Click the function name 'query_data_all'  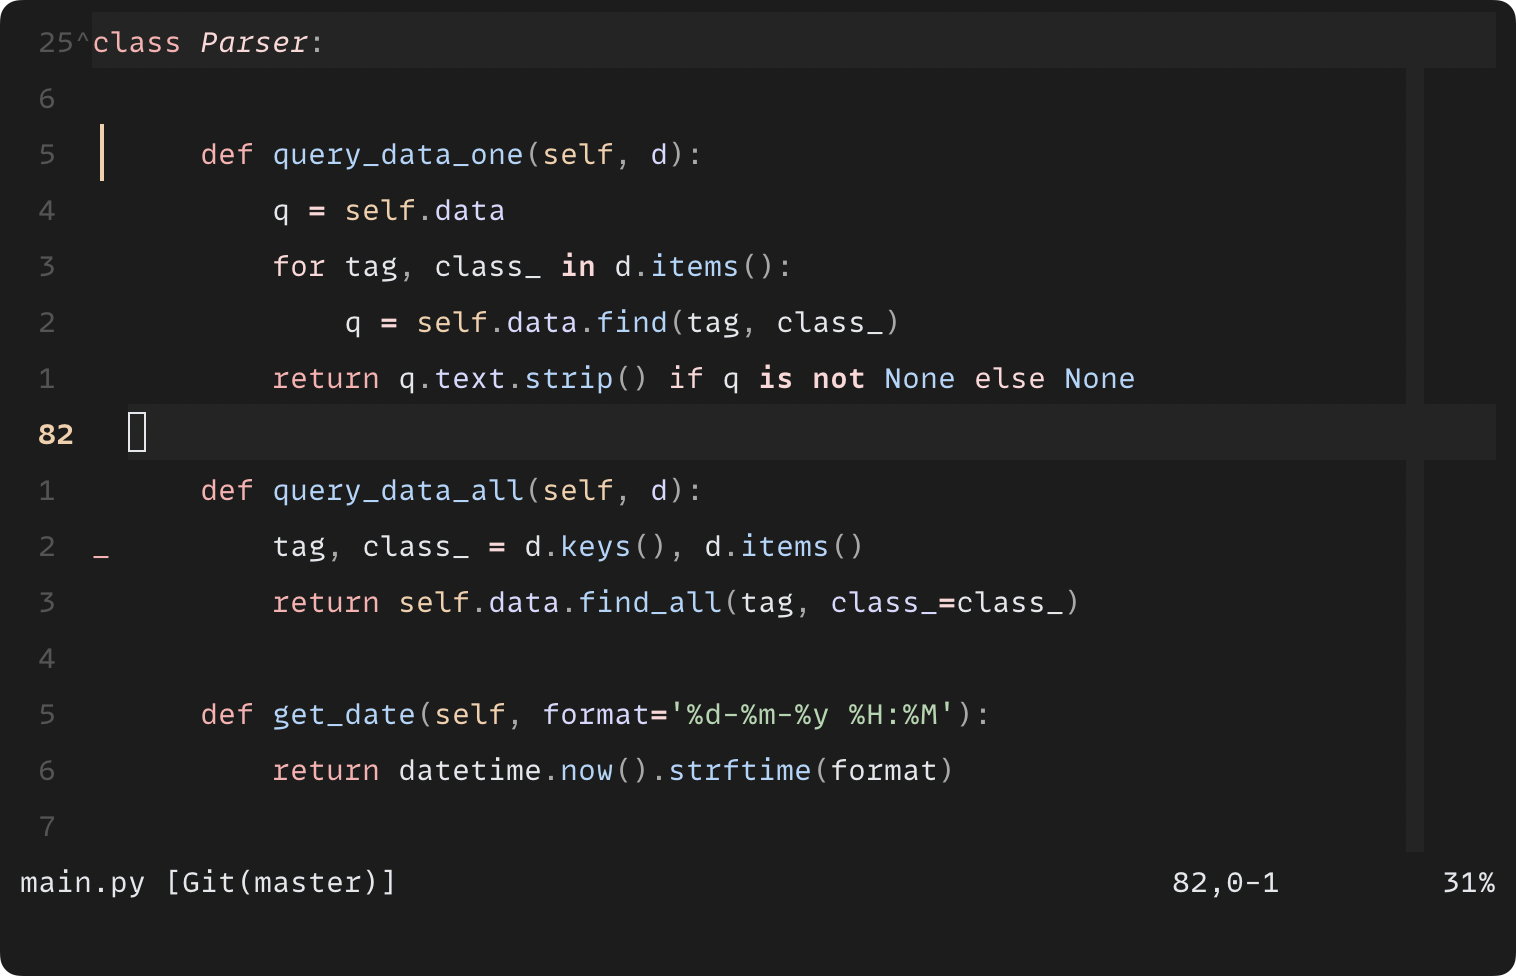coord(398,490)
